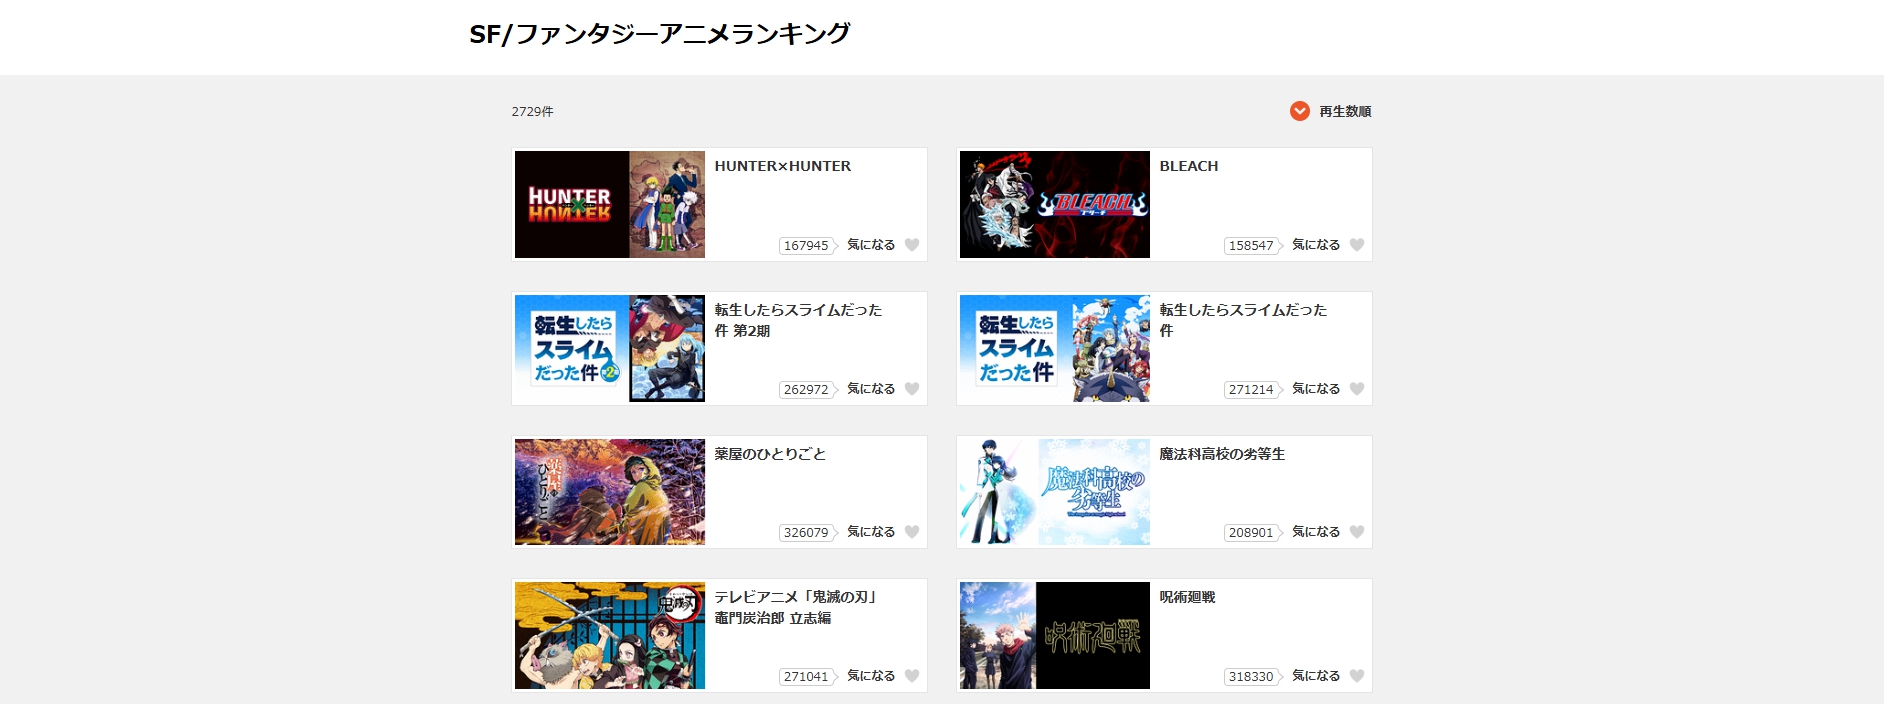This screenshot has height=704, width=1884.
Task: Click the 318330 play count badge
Action: [x=1253, y=677]
